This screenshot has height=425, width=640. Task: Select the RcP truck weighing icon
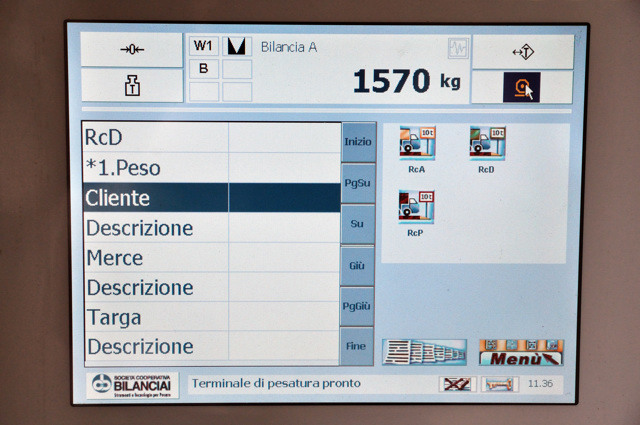[x=416, y=211]
